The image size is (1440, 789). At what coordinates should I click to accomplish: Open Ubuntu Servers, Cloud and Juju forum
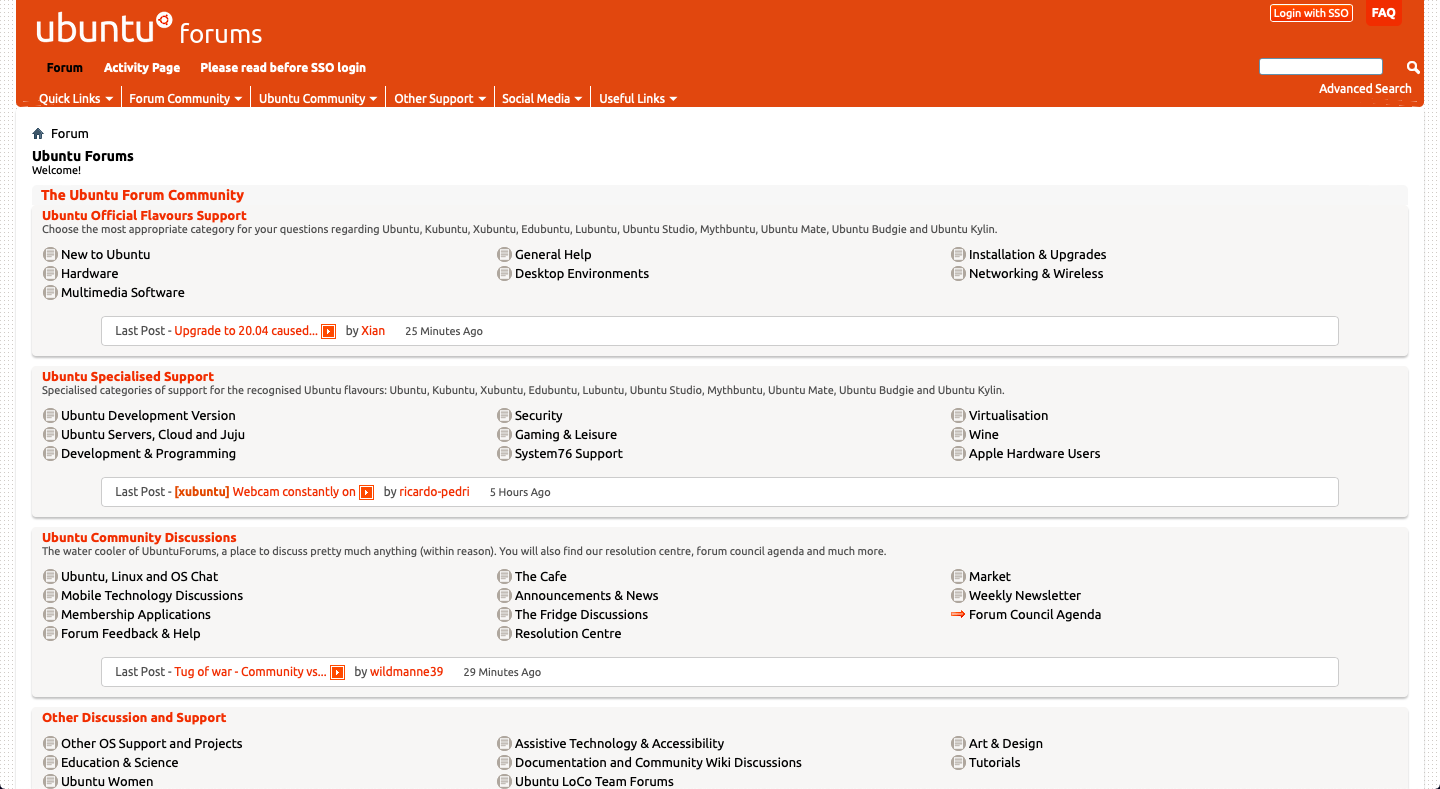[x=153, y=435]
